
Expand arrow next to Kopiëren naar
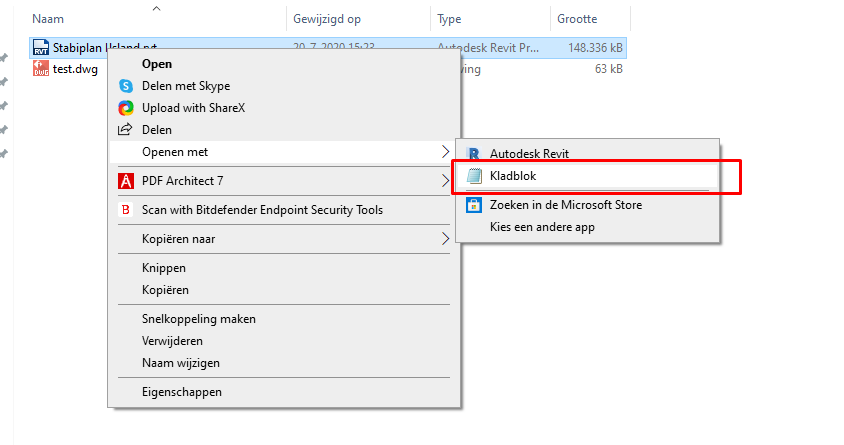[x=445, y=239]
